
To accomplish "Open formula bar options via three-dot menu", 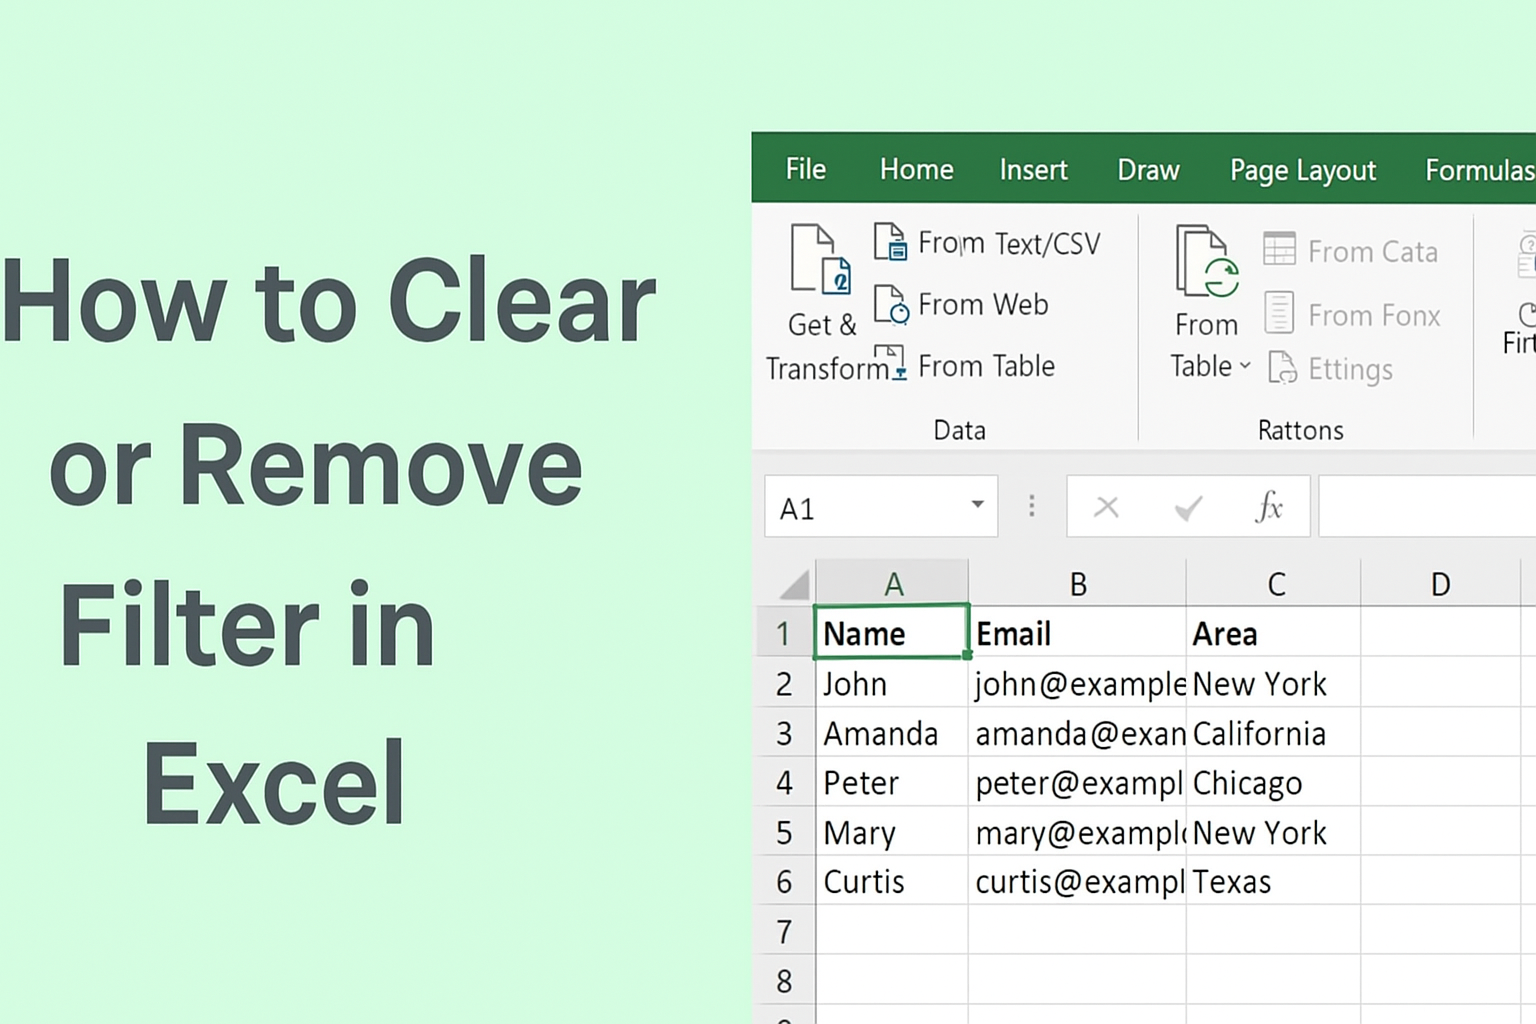I will 1032,506.
